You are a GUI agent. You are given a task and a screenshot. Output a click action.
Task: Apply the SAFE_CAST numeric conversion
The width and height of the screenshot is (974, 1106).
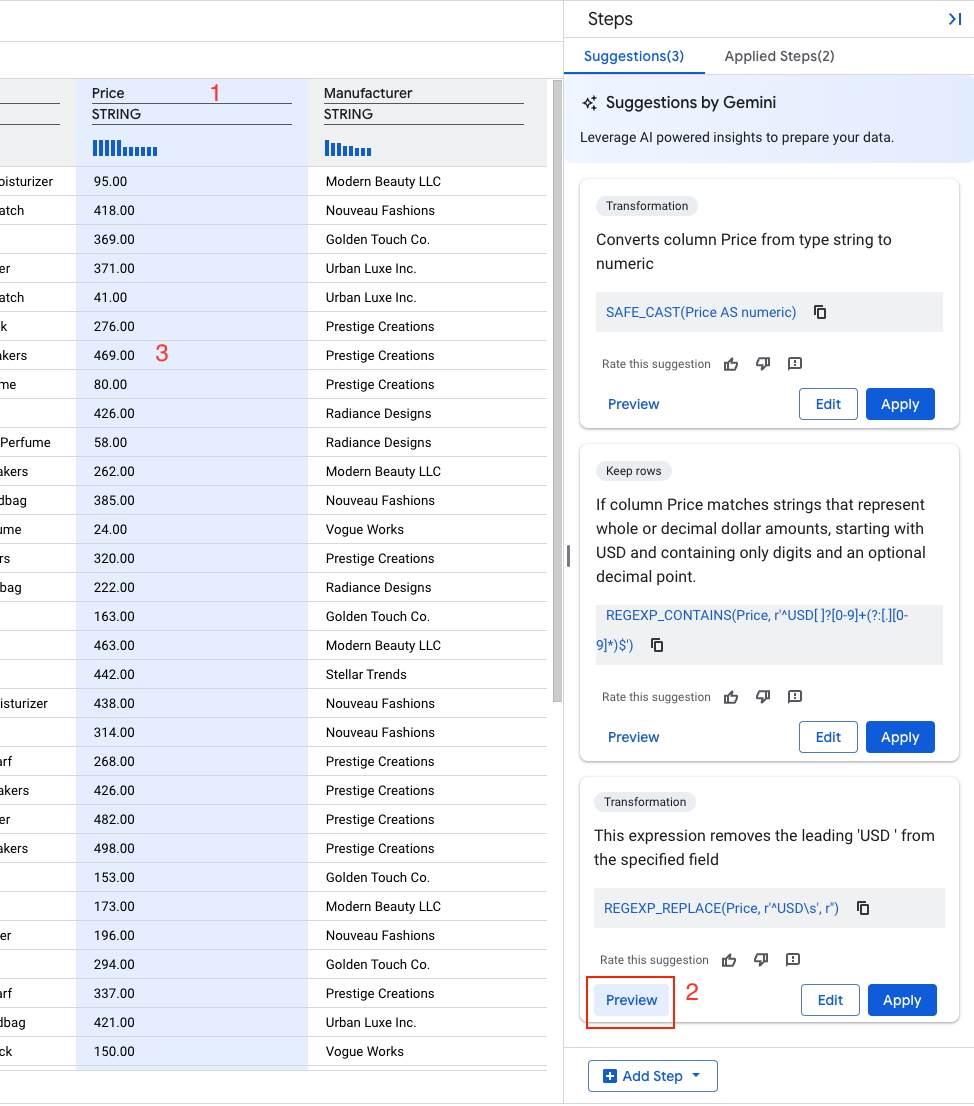(x=900, y=404)
